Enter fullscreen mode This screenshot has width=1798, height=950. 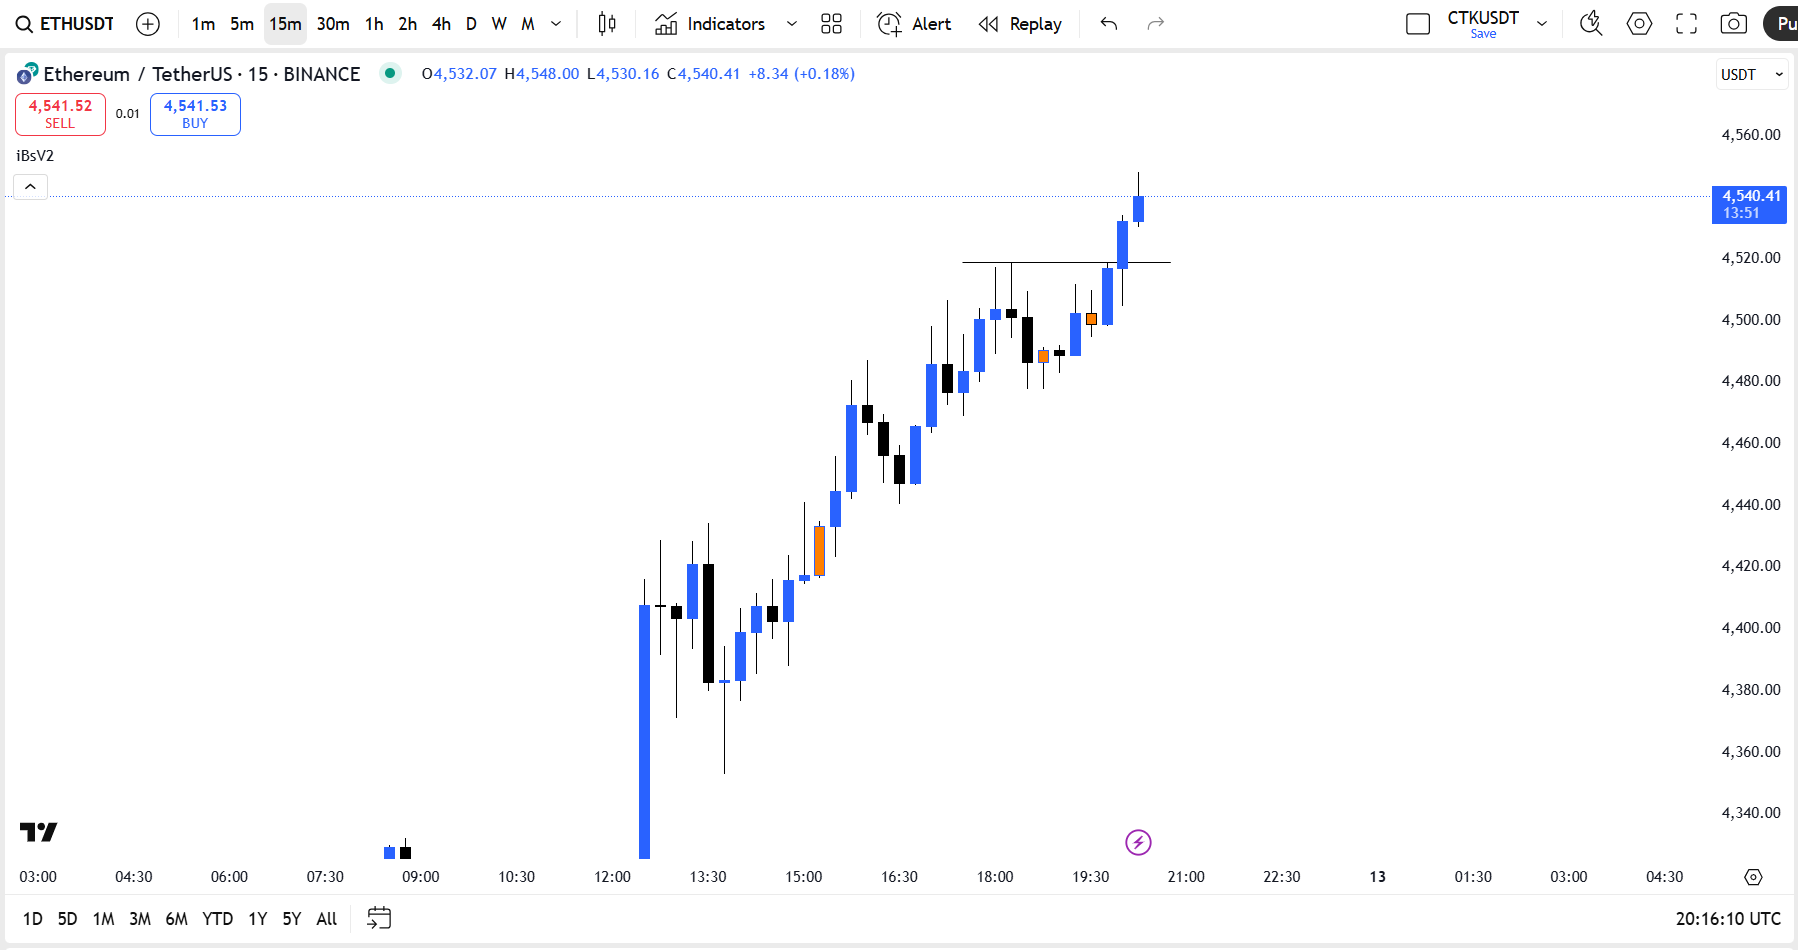(1687, 24)
